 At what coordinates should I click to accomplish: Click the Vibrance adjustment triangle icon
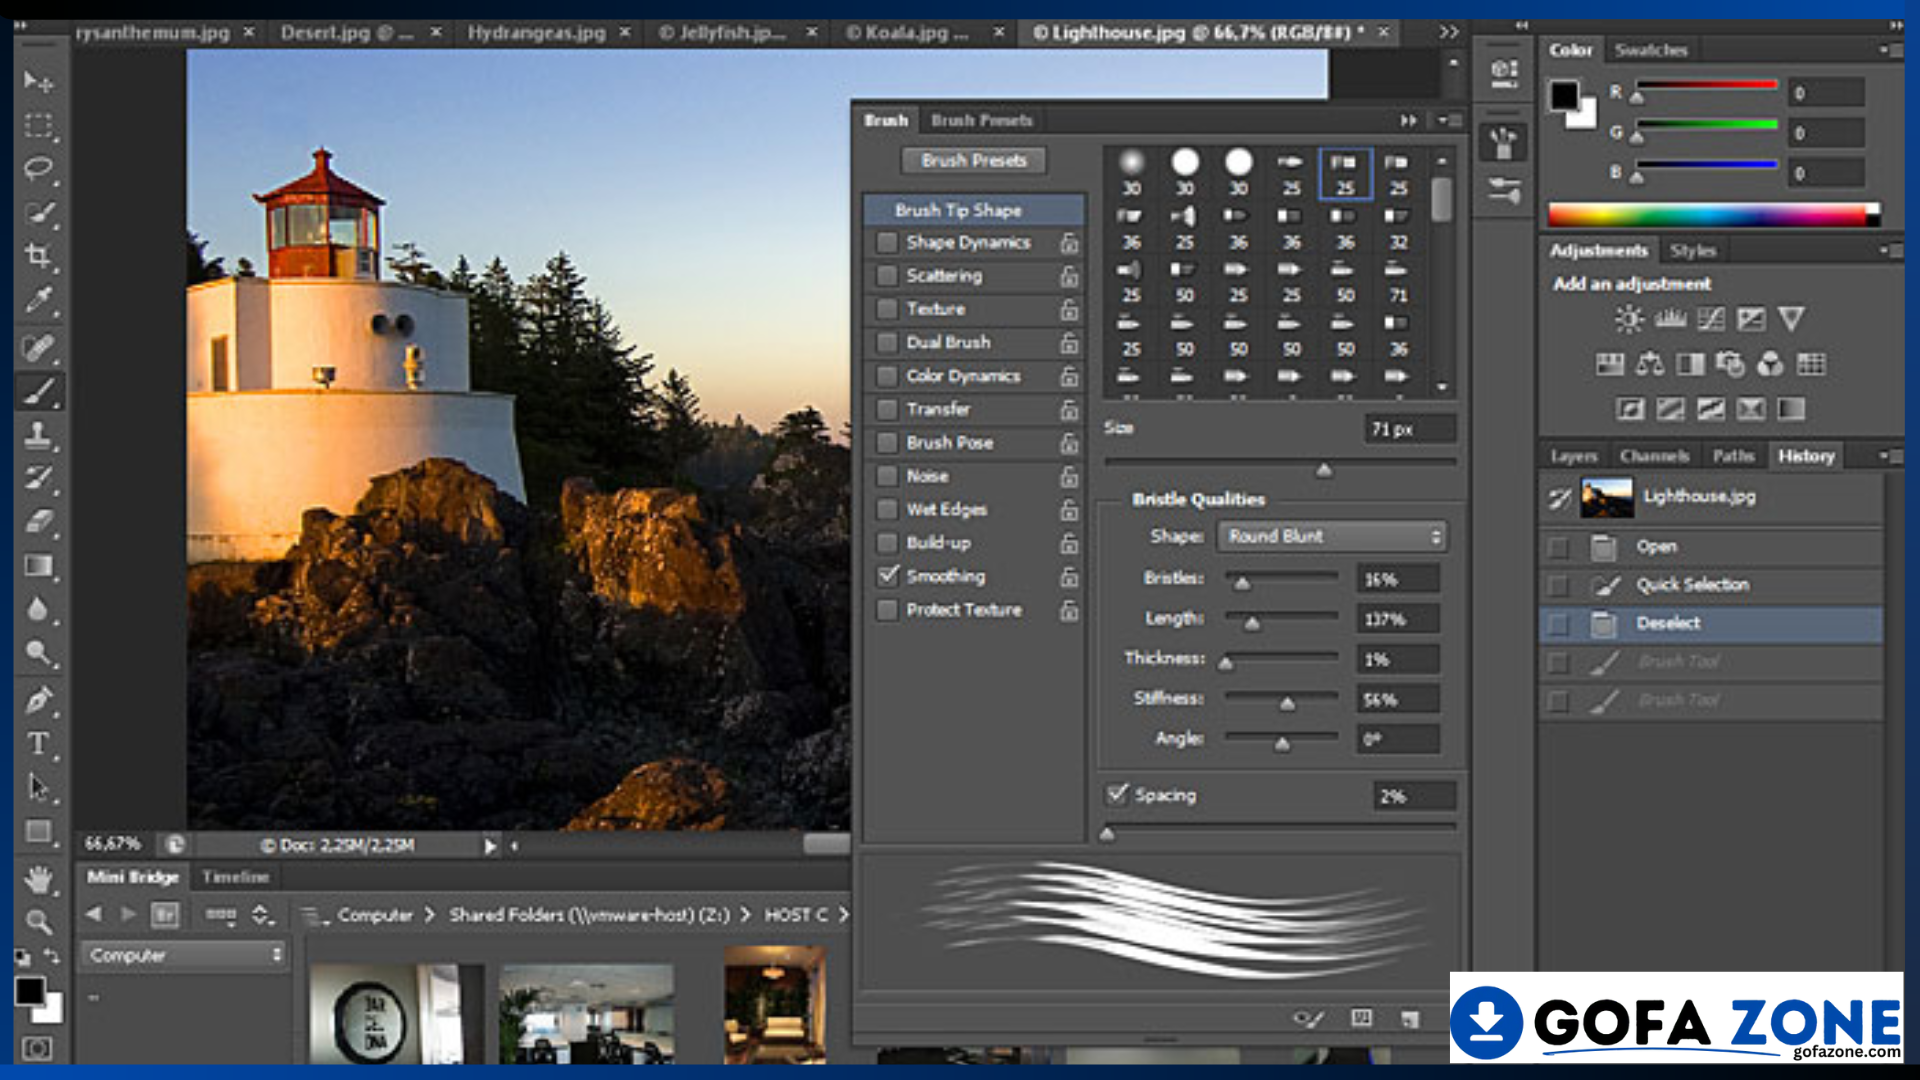pyautogui.click(x=1791, y=319)
